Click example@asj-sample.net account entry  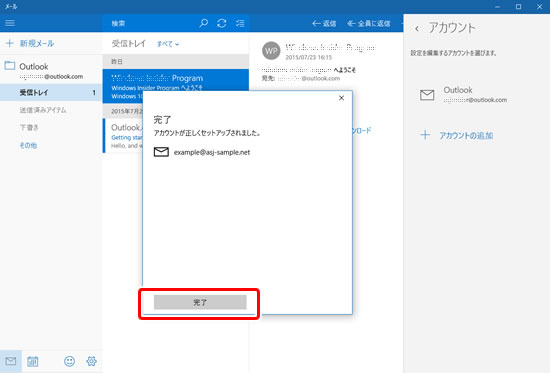point(202,152)
